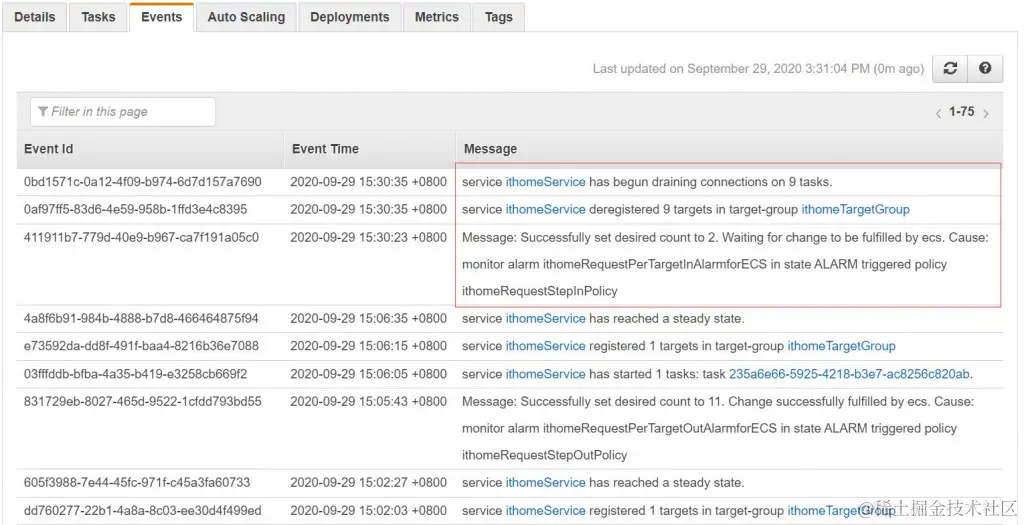Viewport: 1024px width, 525px height.
Task: Open ithomeTargetGroup link in 15:06:15 registered row
Action: tap(841, 346)
